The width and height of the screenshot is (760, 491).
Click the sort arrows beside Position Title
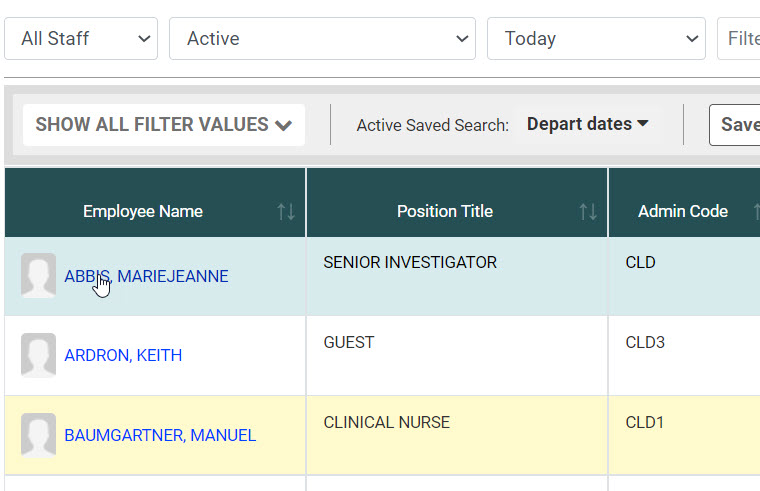pos(588,212)
